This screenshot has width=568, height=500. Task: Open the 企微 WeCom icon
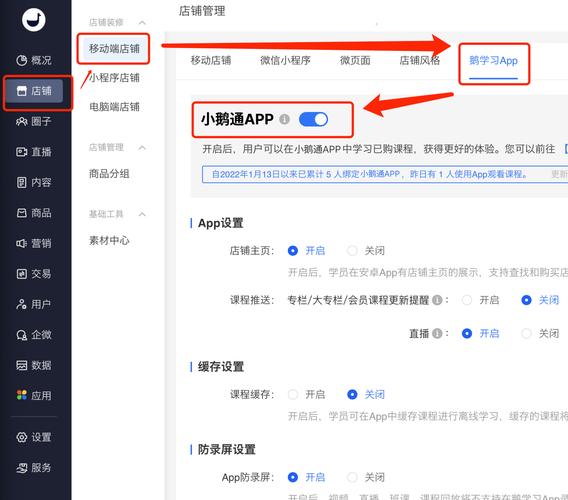(x=22, y=335)
